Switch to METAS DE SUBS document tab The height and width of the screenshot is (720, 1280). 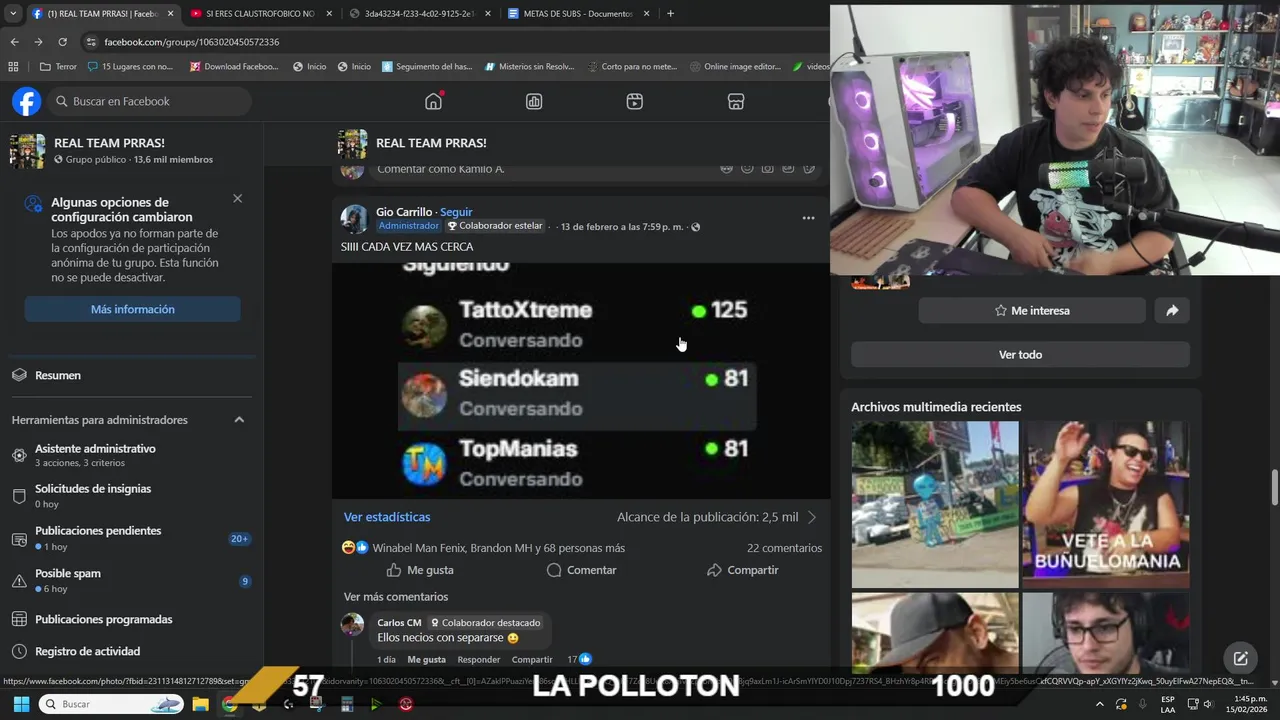coord(579,14)
